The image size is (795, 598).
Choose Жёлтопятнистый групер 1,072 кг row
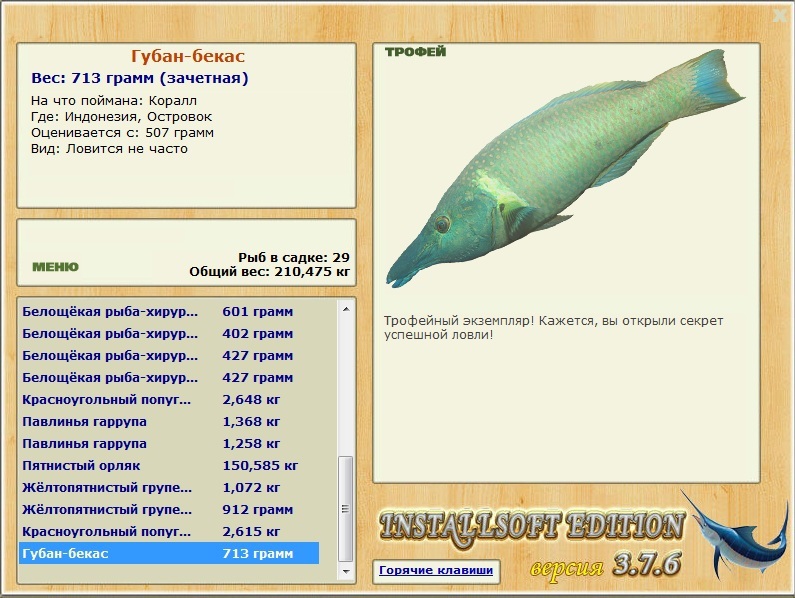(169, 487)
